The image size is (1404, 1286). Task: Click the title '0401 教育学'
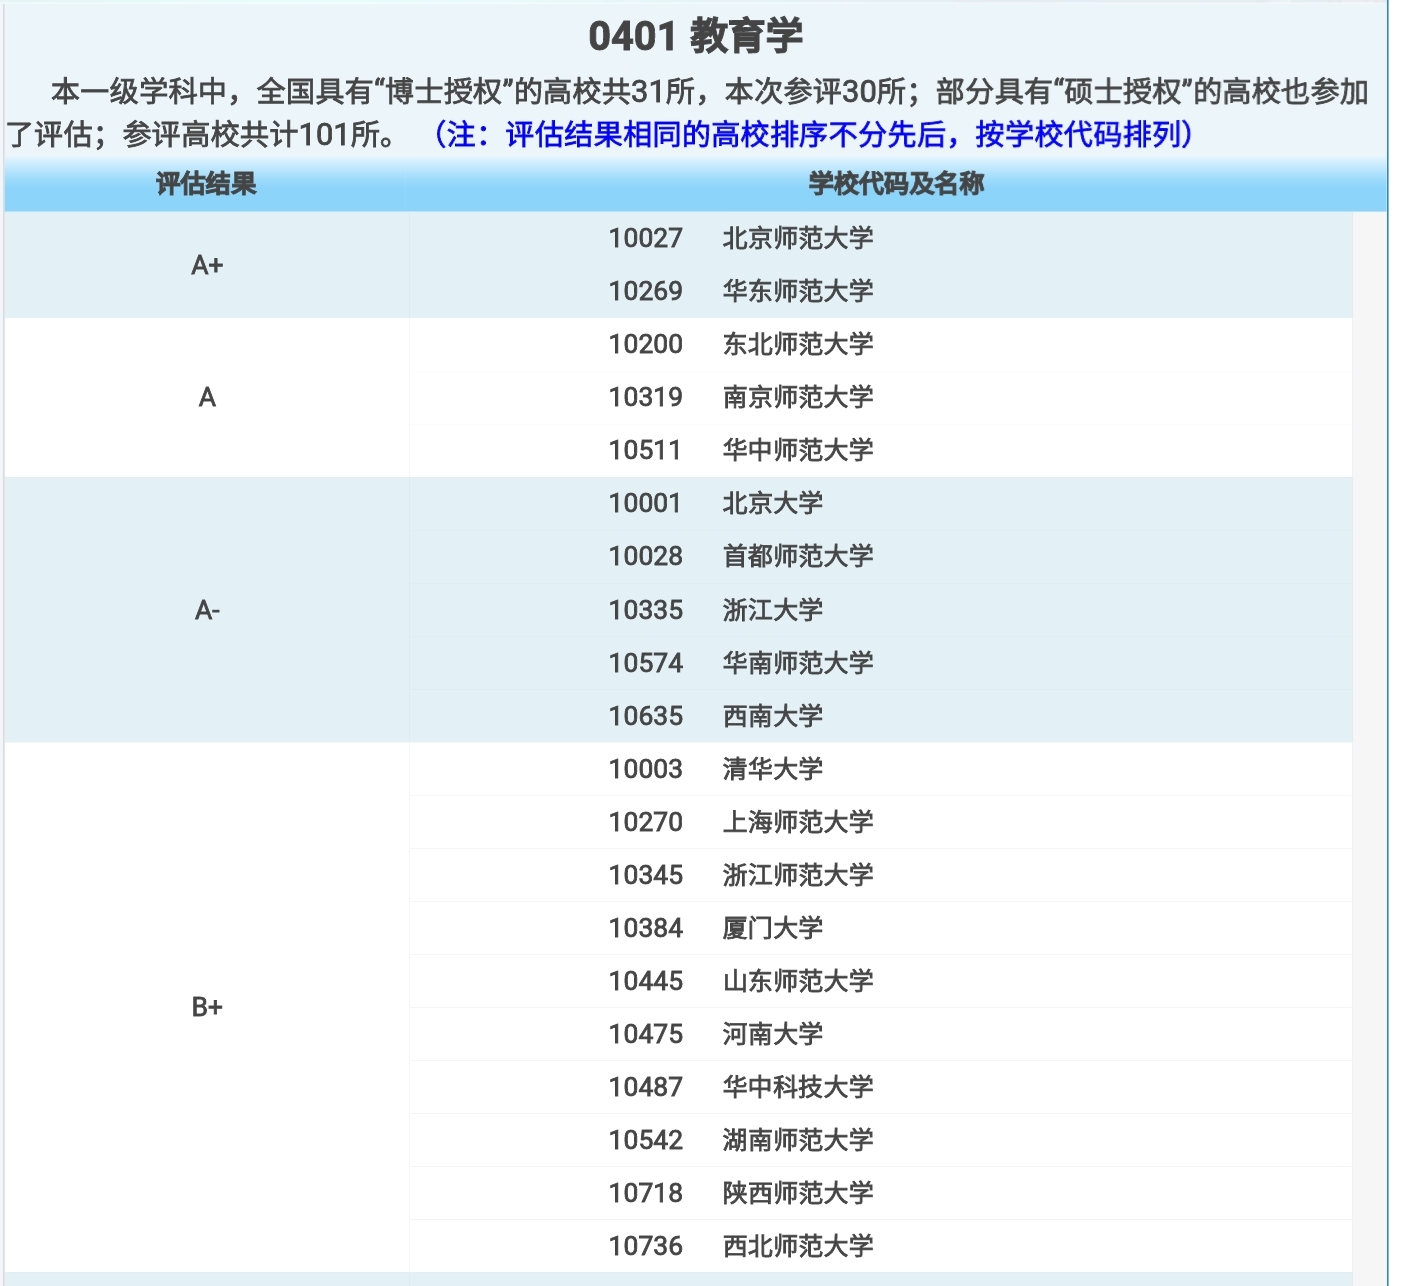(695, 36)
